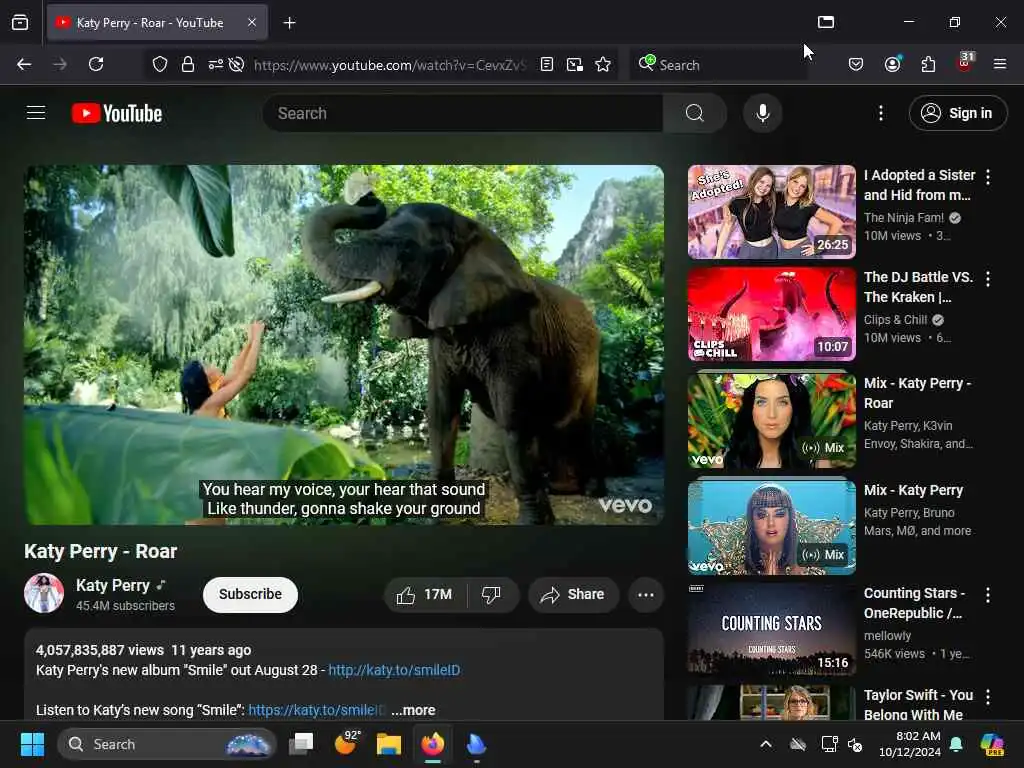Open picture-in-picture icon in address bar
The image size is (1024, 768).
point(575,64)
